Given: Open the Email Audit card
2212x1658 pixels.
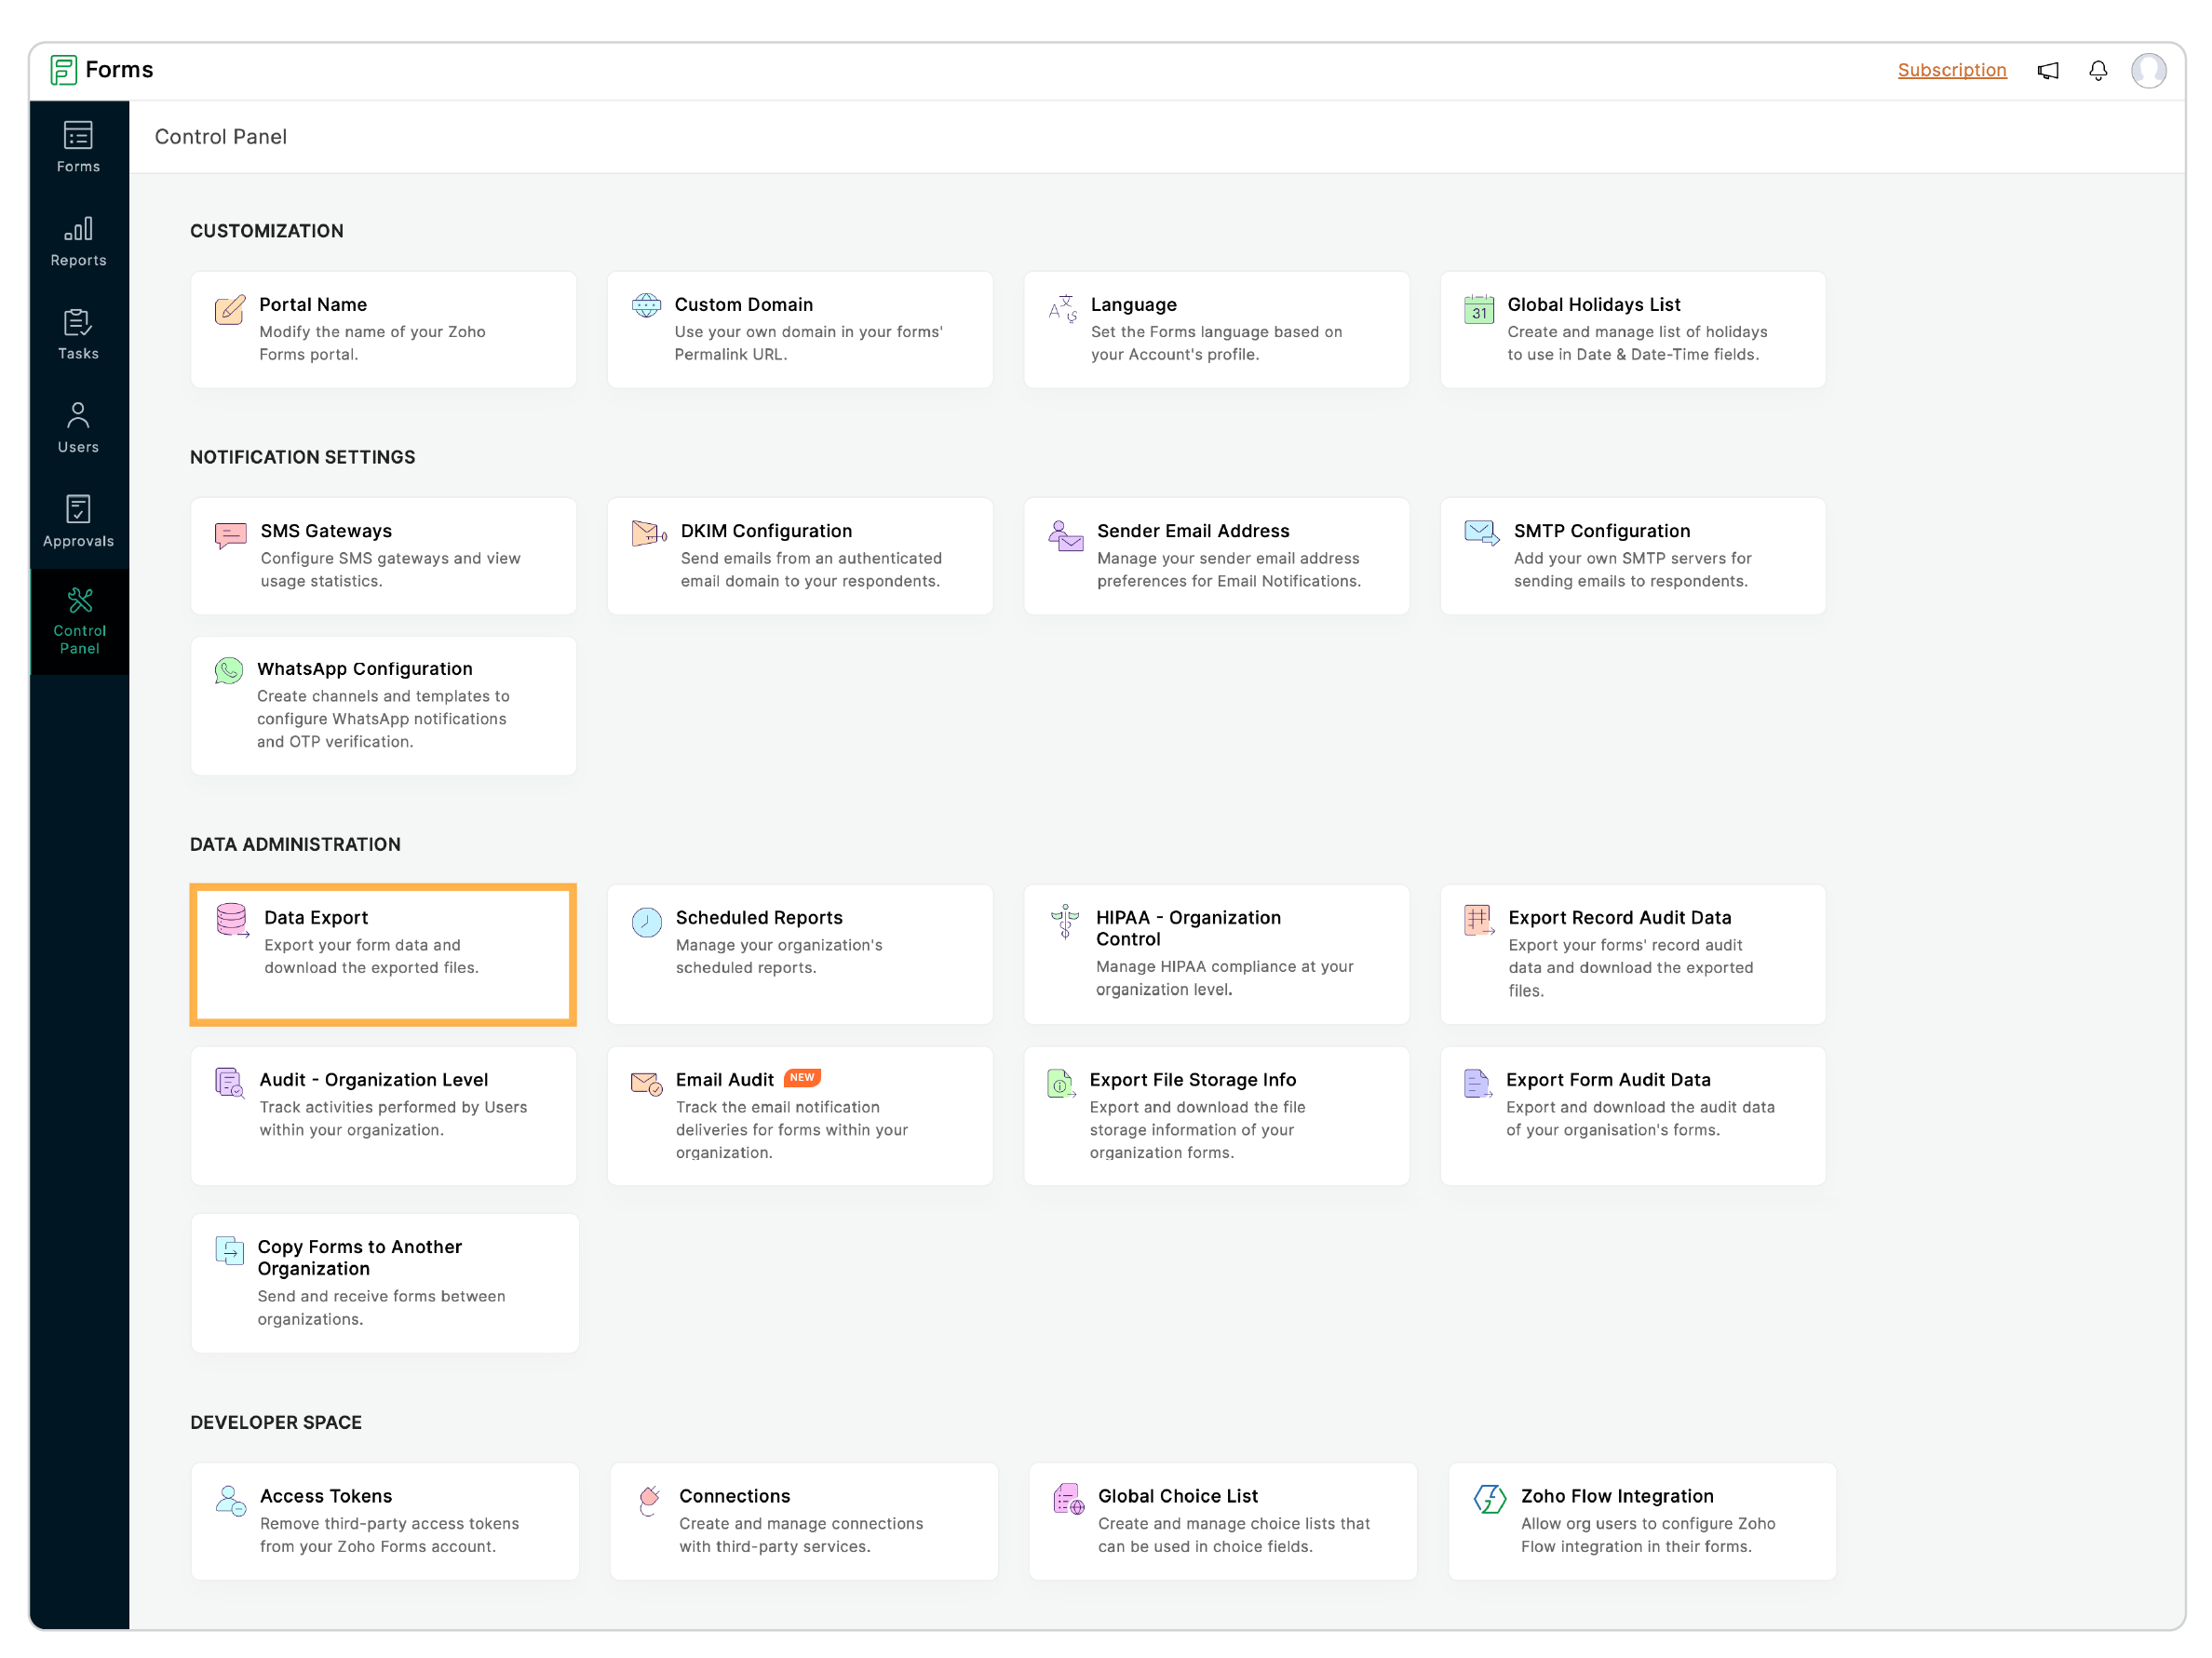Looking at the screenshot, I should [x=799, y=1115].
